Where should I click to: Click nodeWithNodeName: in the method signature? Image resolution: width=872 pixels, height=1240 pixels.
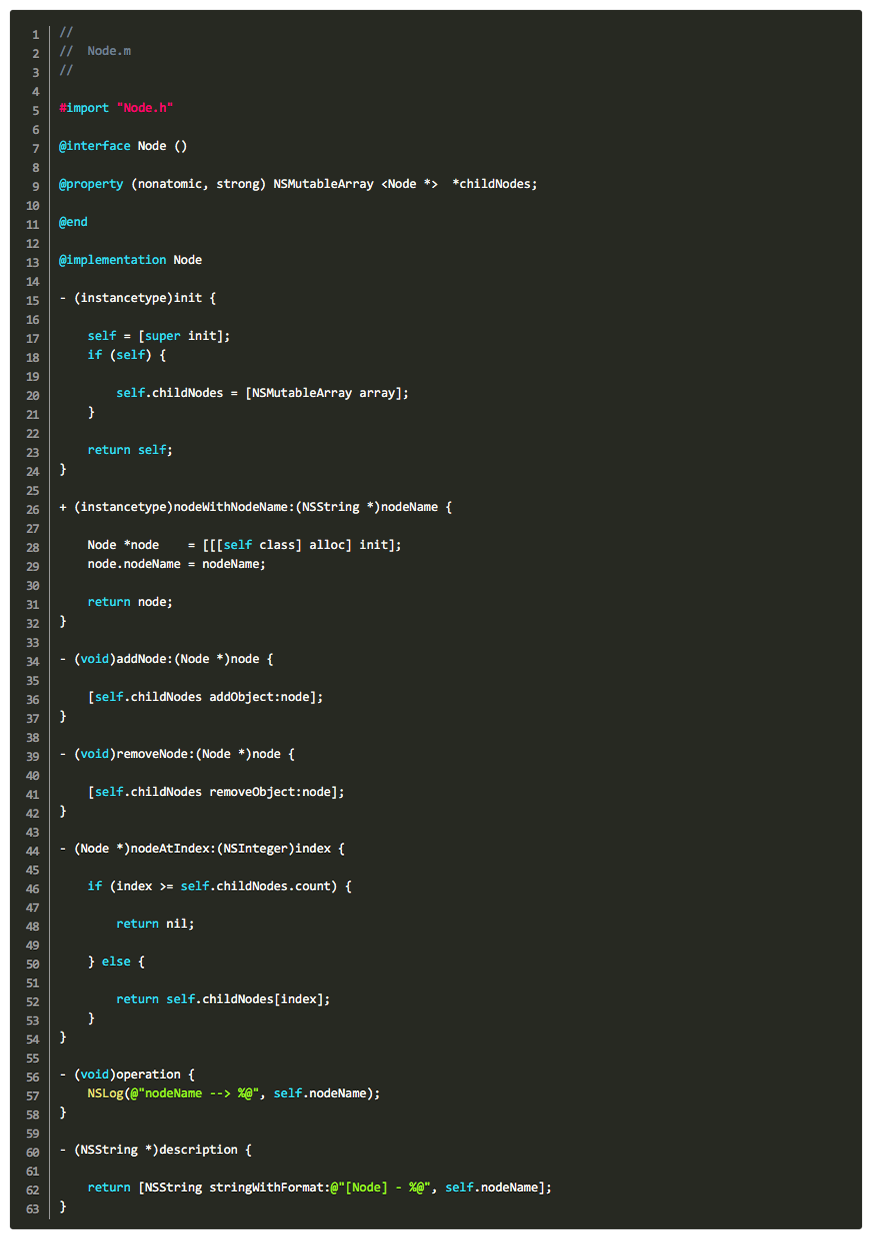pos(234,507)
